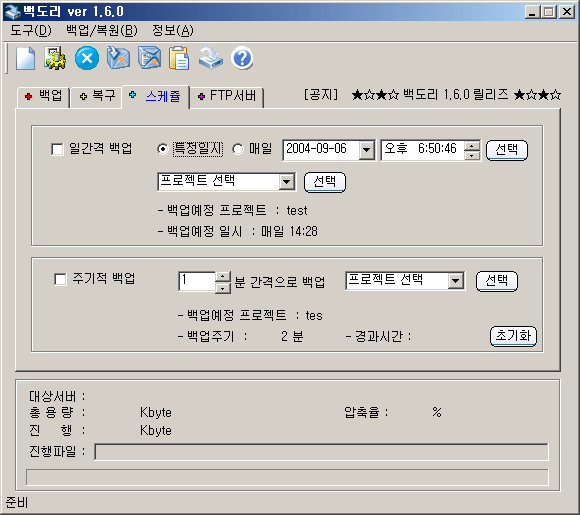
Task: Click the blue circle X cancel icon
Action: click(87, 58)
